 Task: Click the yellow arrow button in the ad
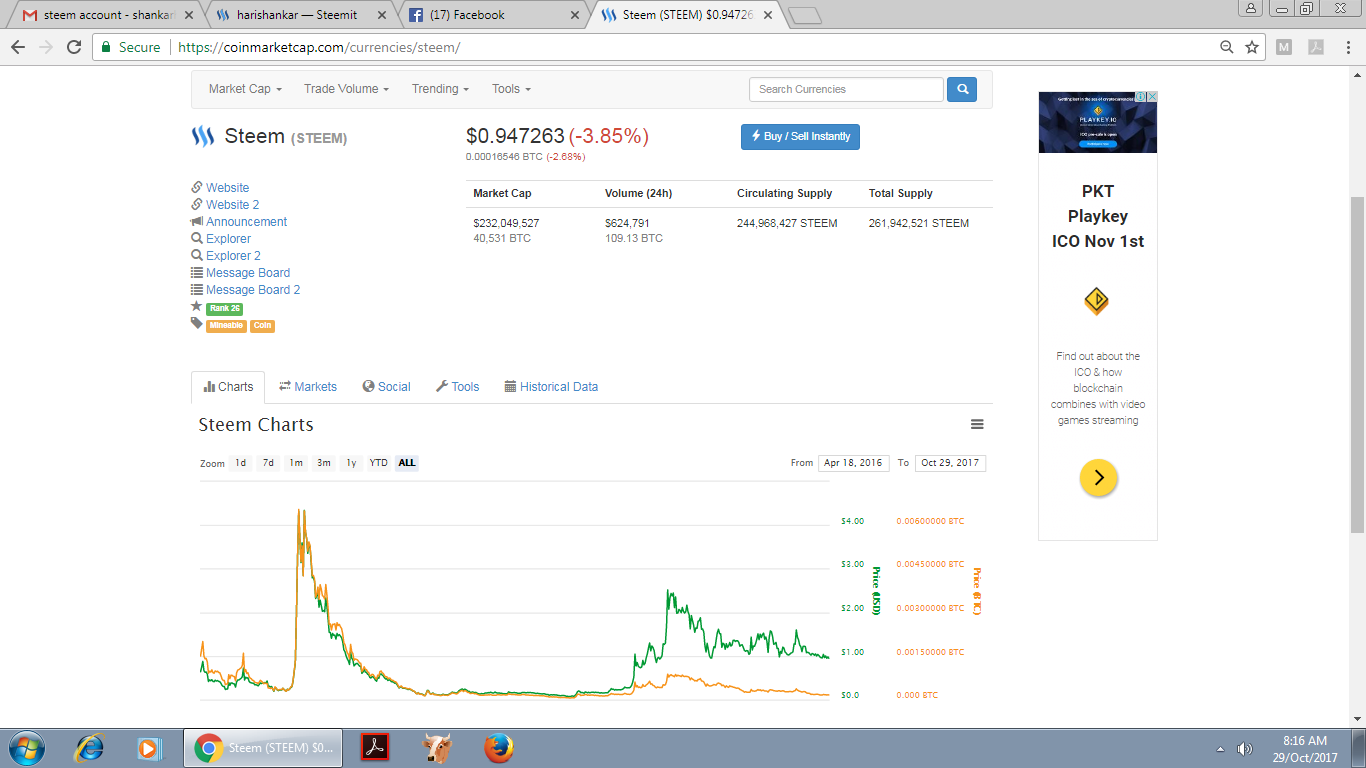(1098, 478)
